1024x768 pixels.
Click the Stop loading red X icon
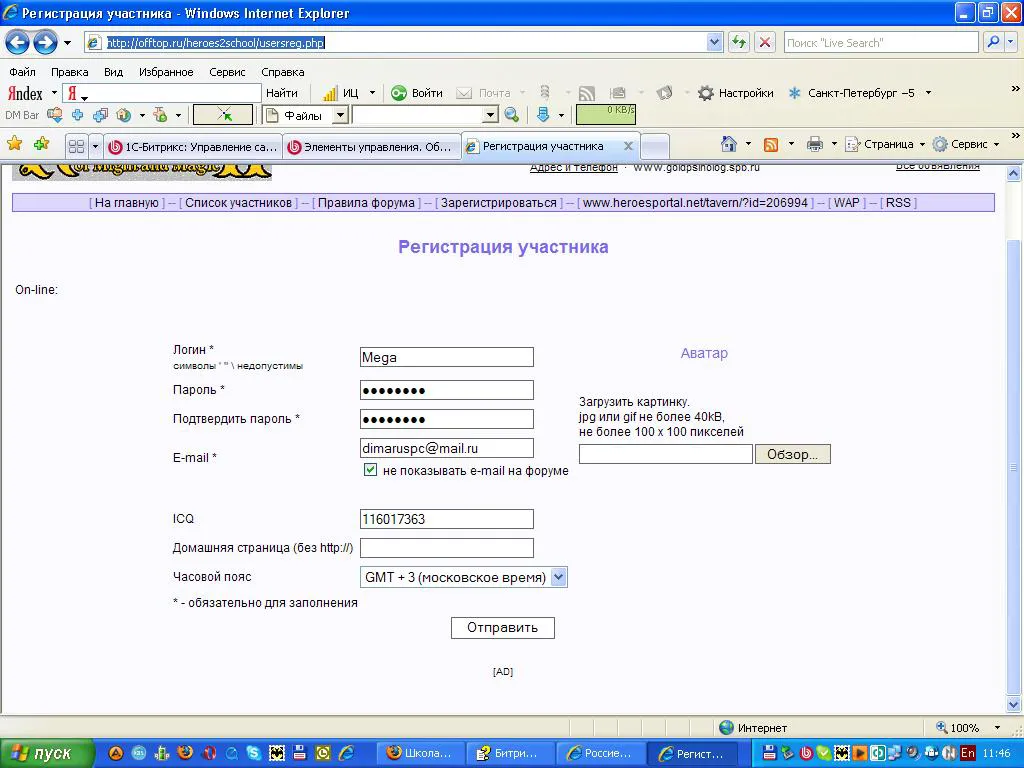pos(764,42)
